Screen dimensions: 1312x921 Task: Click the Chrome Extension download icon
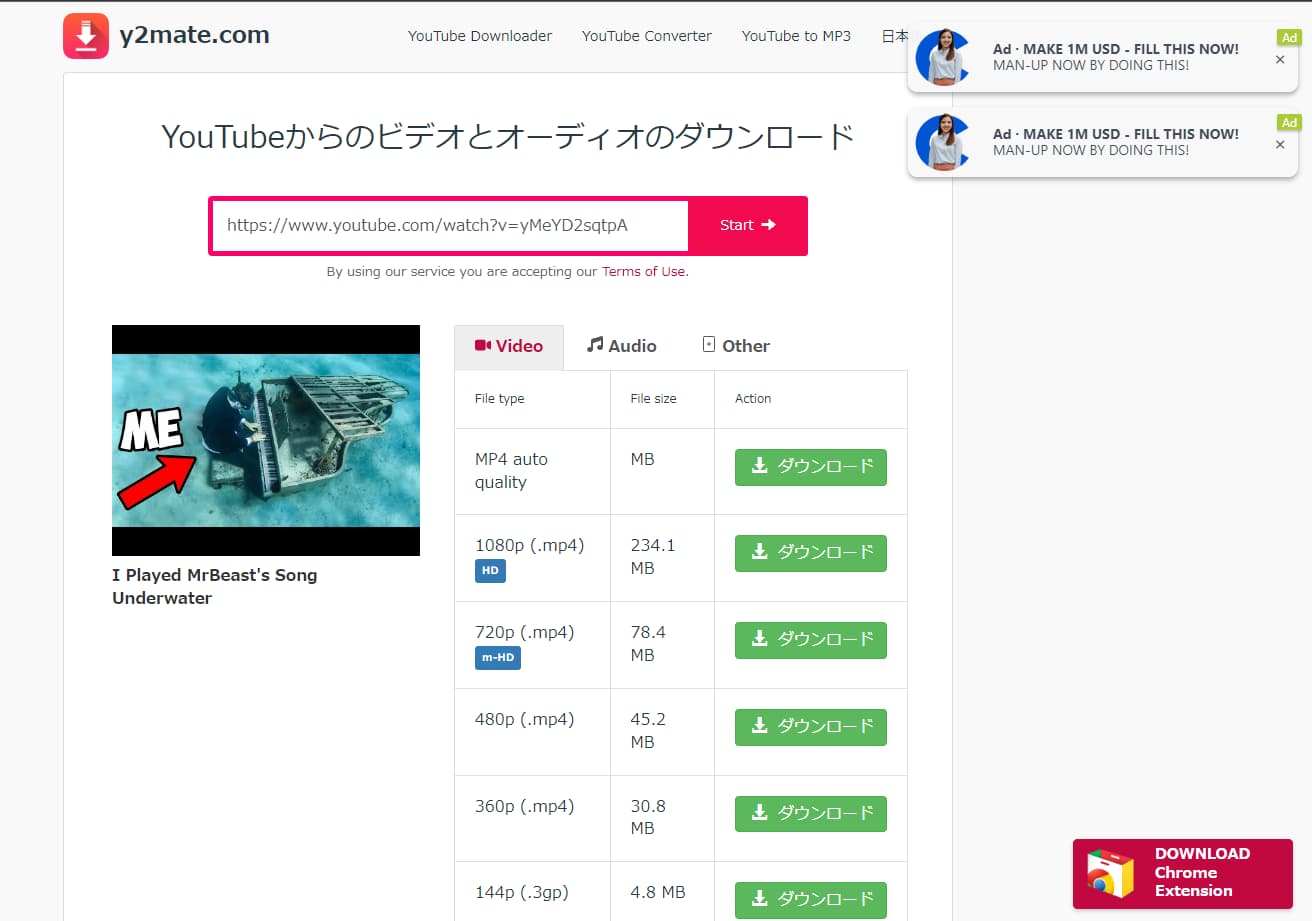pos(1110,873)
